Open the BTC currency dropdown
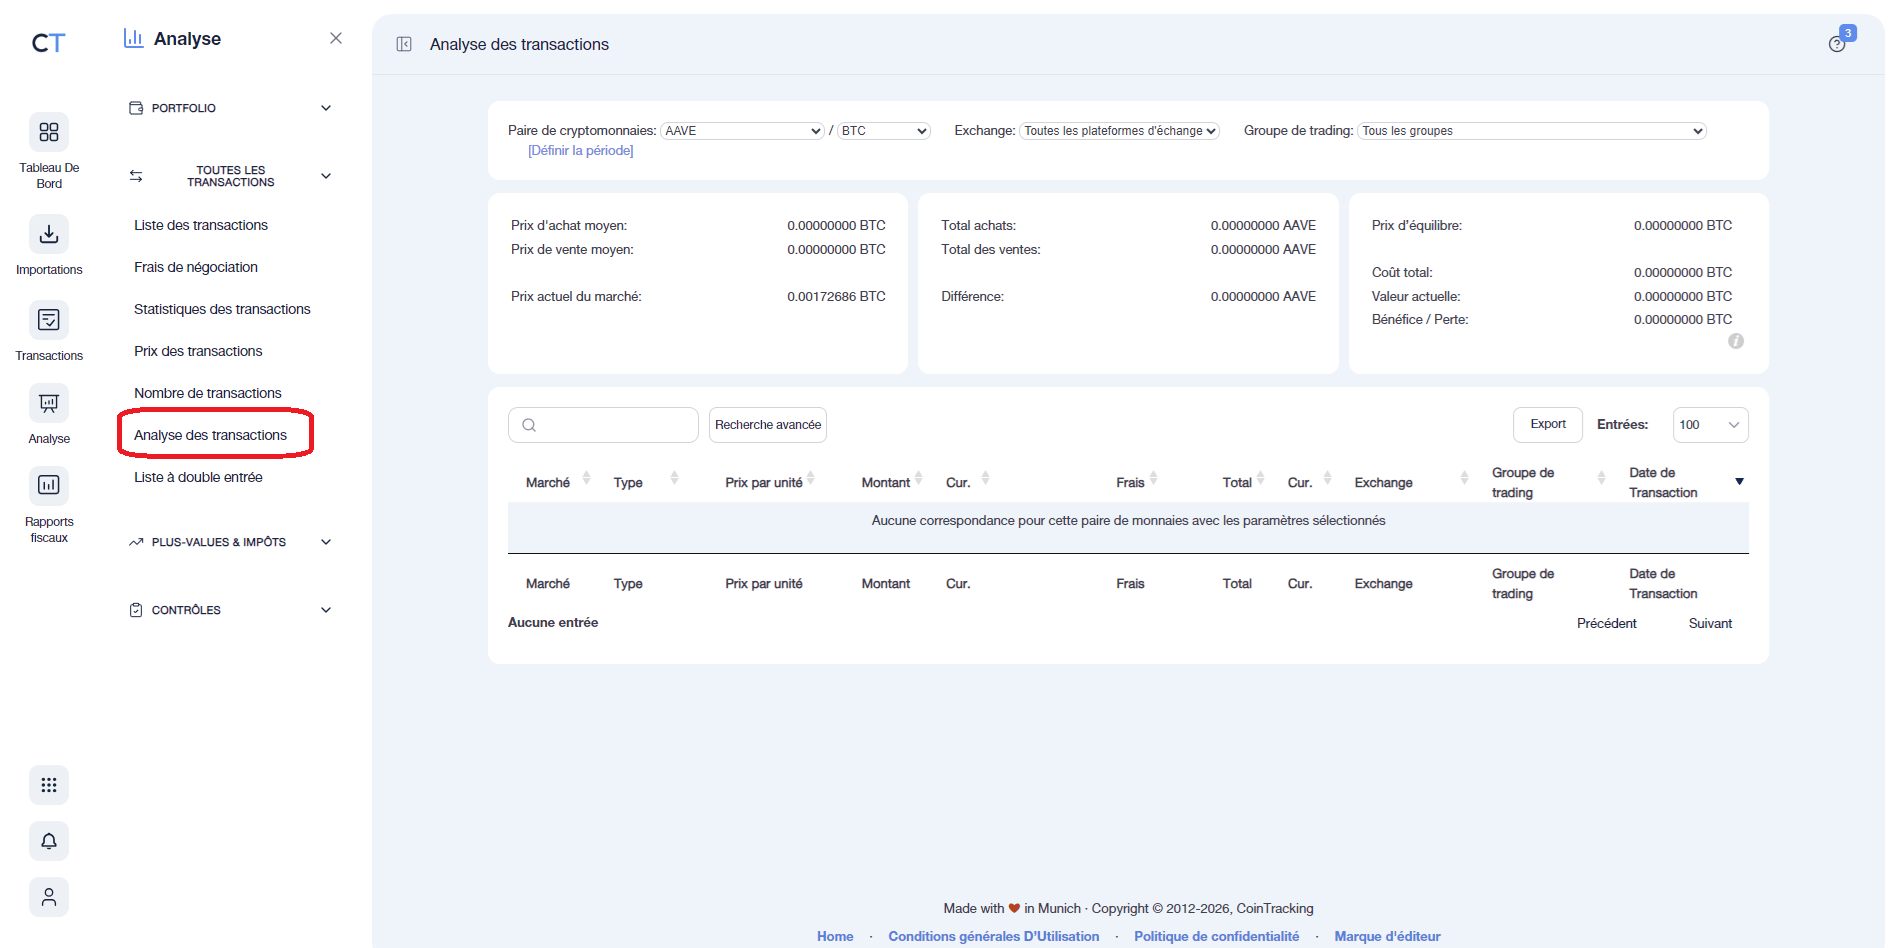The width and height of the screenshot is (1900, 948). 882,130
